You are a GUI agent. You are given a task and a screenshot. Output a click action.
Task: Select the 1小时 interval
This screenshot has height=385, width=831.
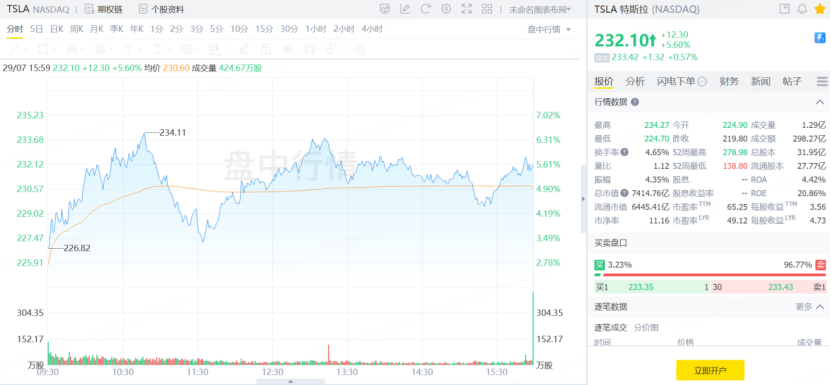[x=316, y=29]
